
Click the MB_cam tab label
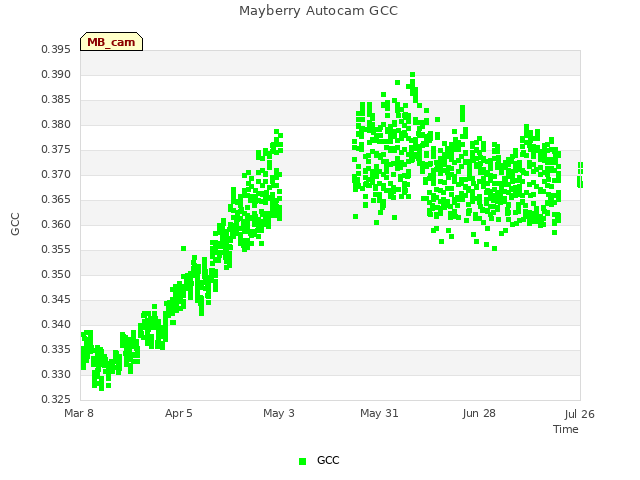(x=111, y=42)
